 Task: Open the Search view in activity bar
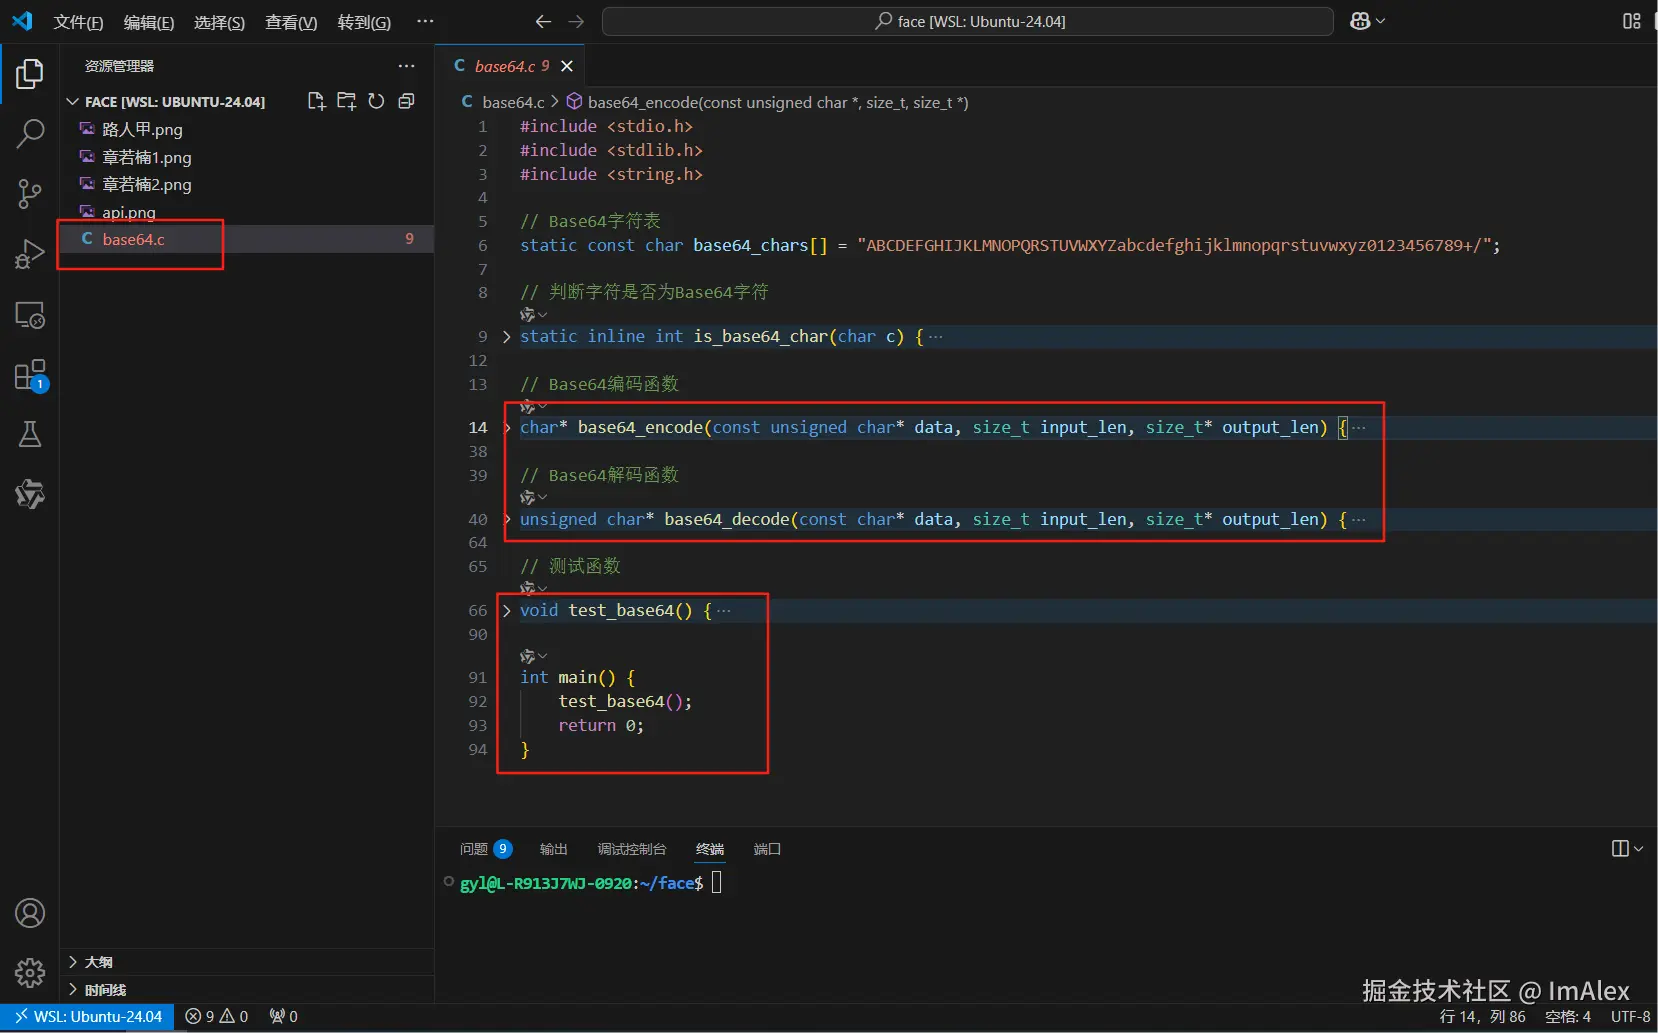(x=30, y=133)
